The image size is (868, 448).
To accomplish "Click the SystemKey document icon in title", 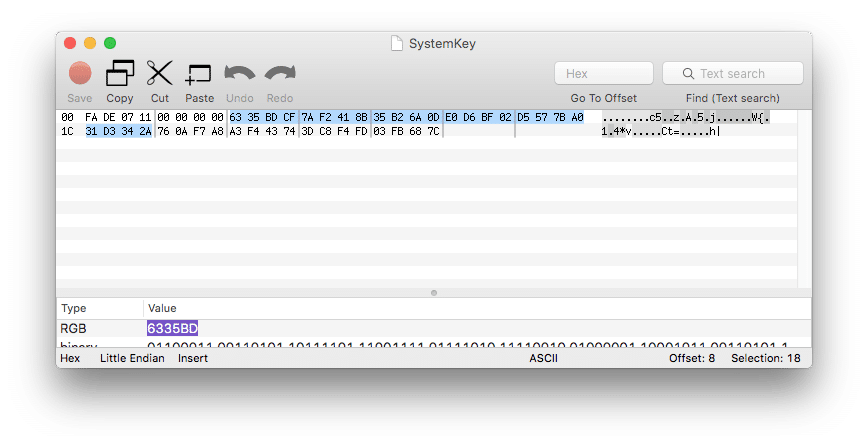I will (396, 43).
